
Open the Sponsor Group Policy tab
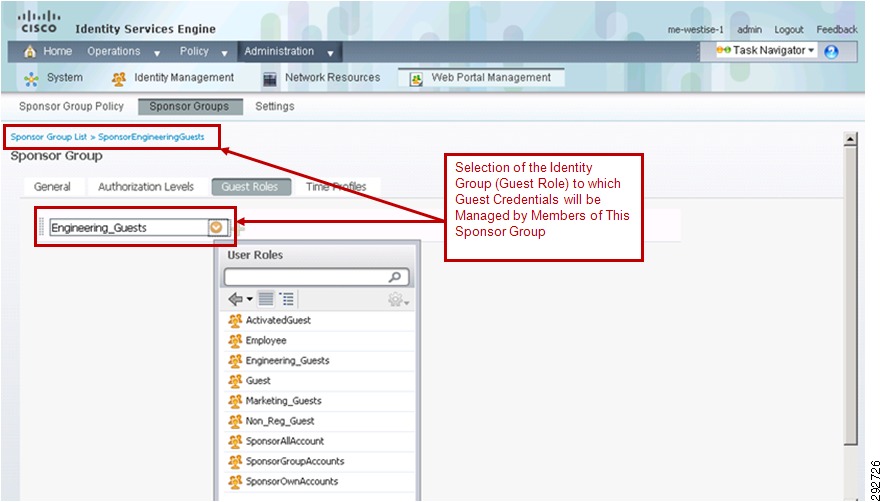(x=71, y=106)
